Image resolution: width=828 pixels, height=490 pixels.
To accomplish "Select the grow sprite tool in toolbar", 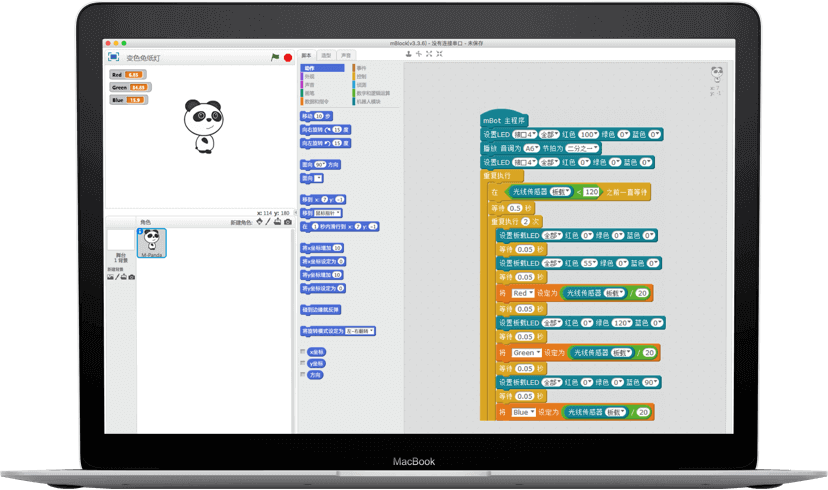I will click(x=429, y=54).
